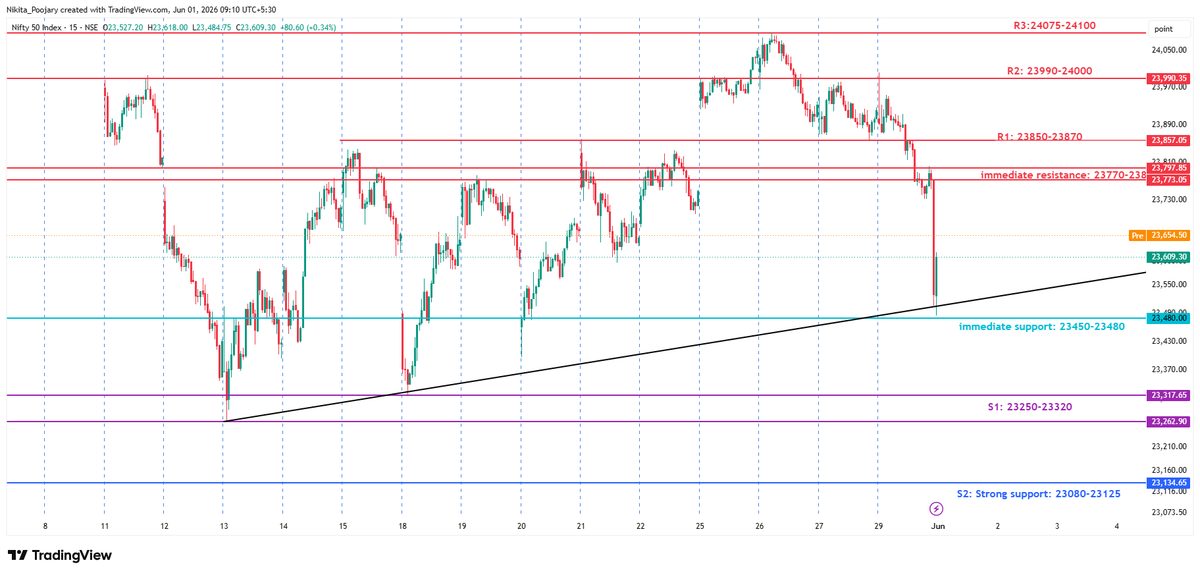
Task: Click date 20 on the time axis
Action: [521, 525]
